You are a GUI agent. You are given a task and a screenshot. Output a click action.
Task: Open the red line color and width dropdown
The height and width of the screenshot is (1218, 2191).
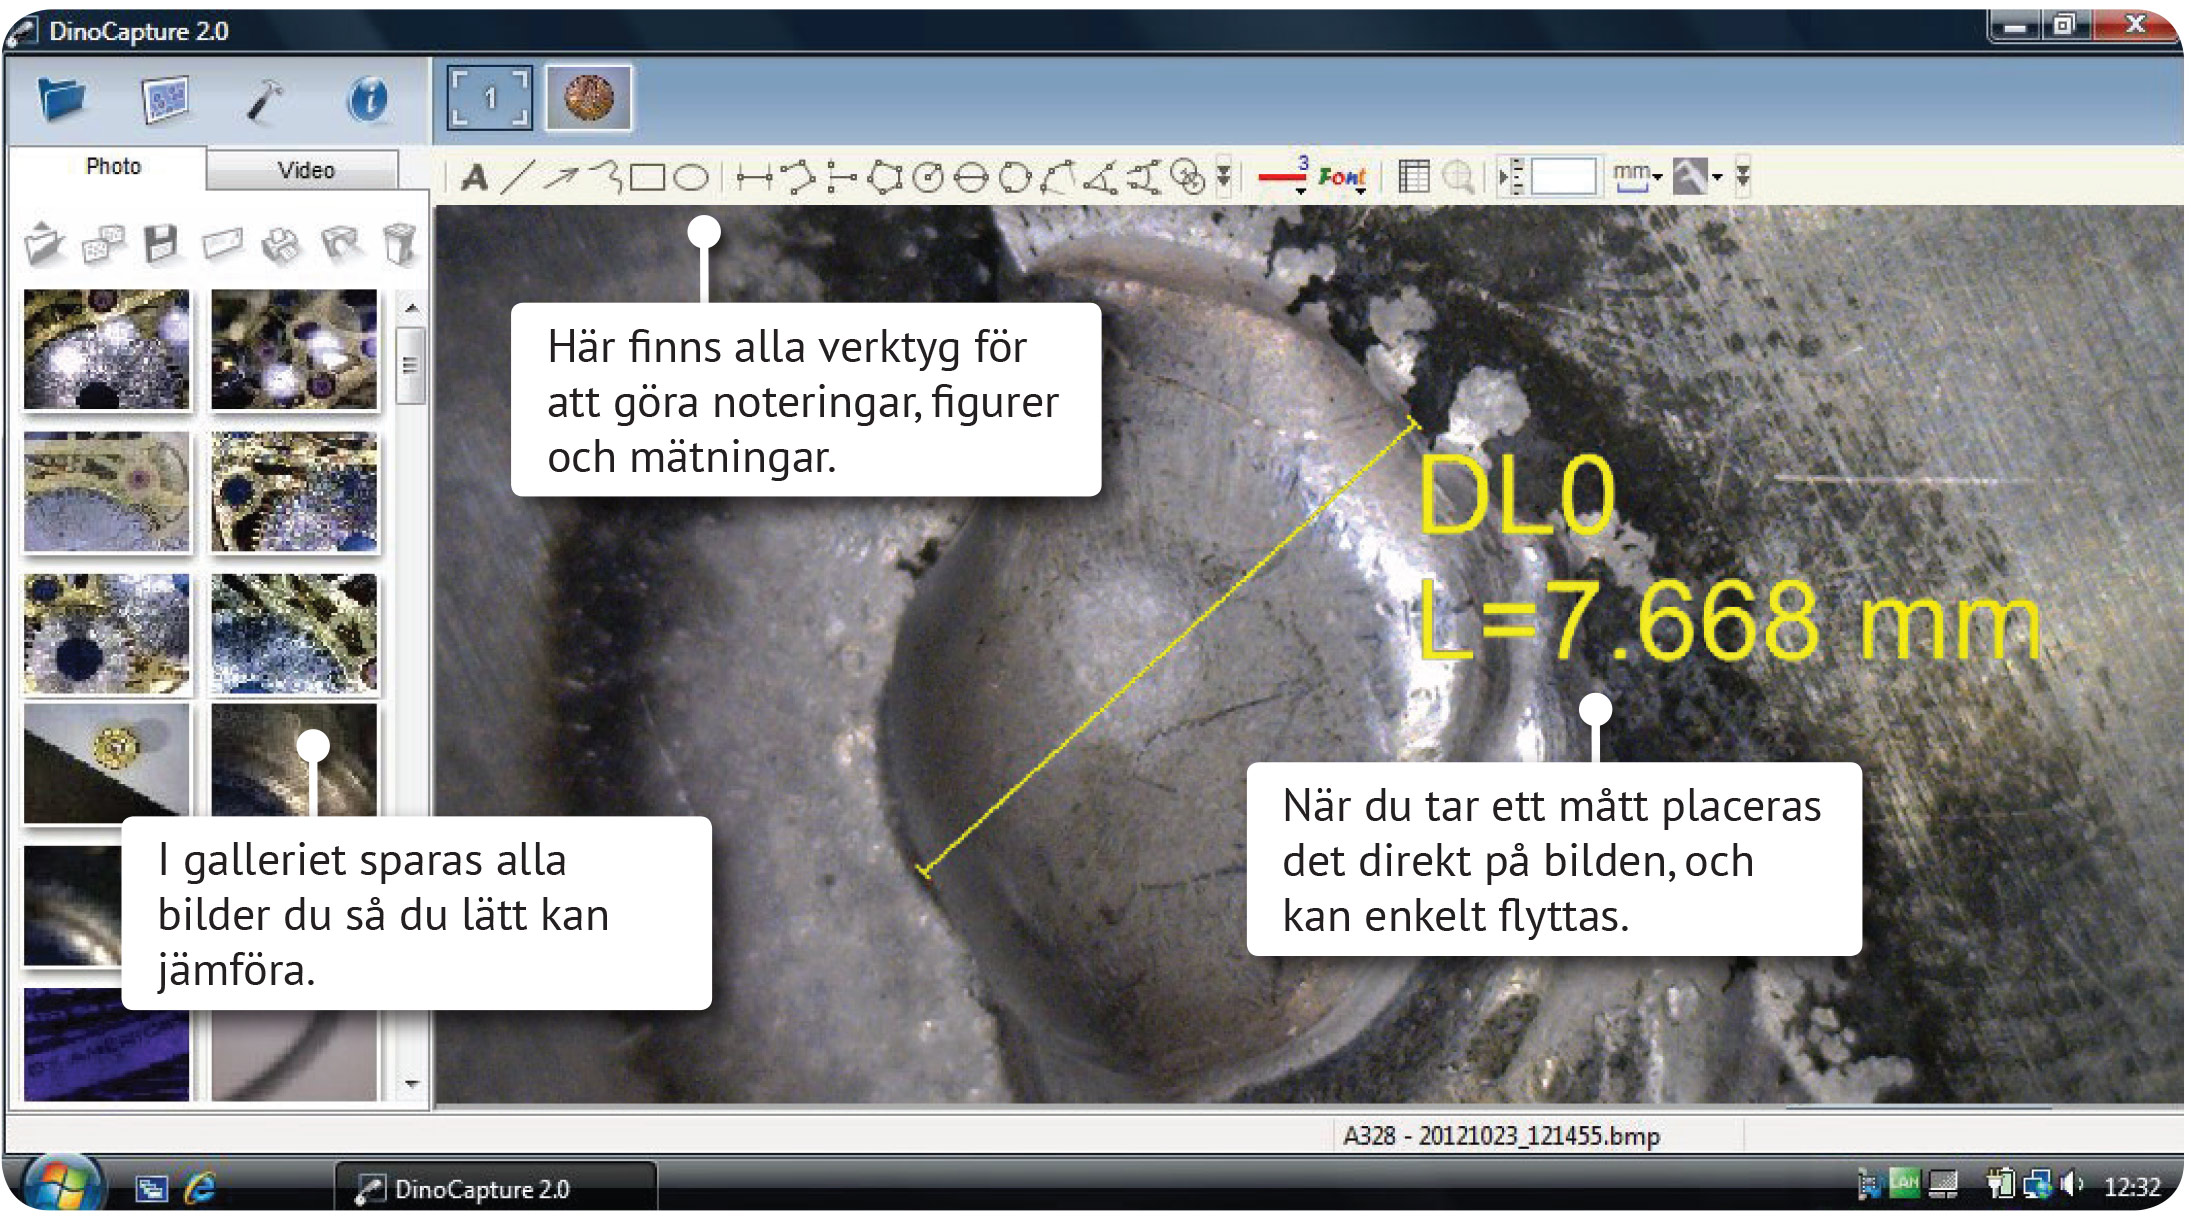(1283, 176)
